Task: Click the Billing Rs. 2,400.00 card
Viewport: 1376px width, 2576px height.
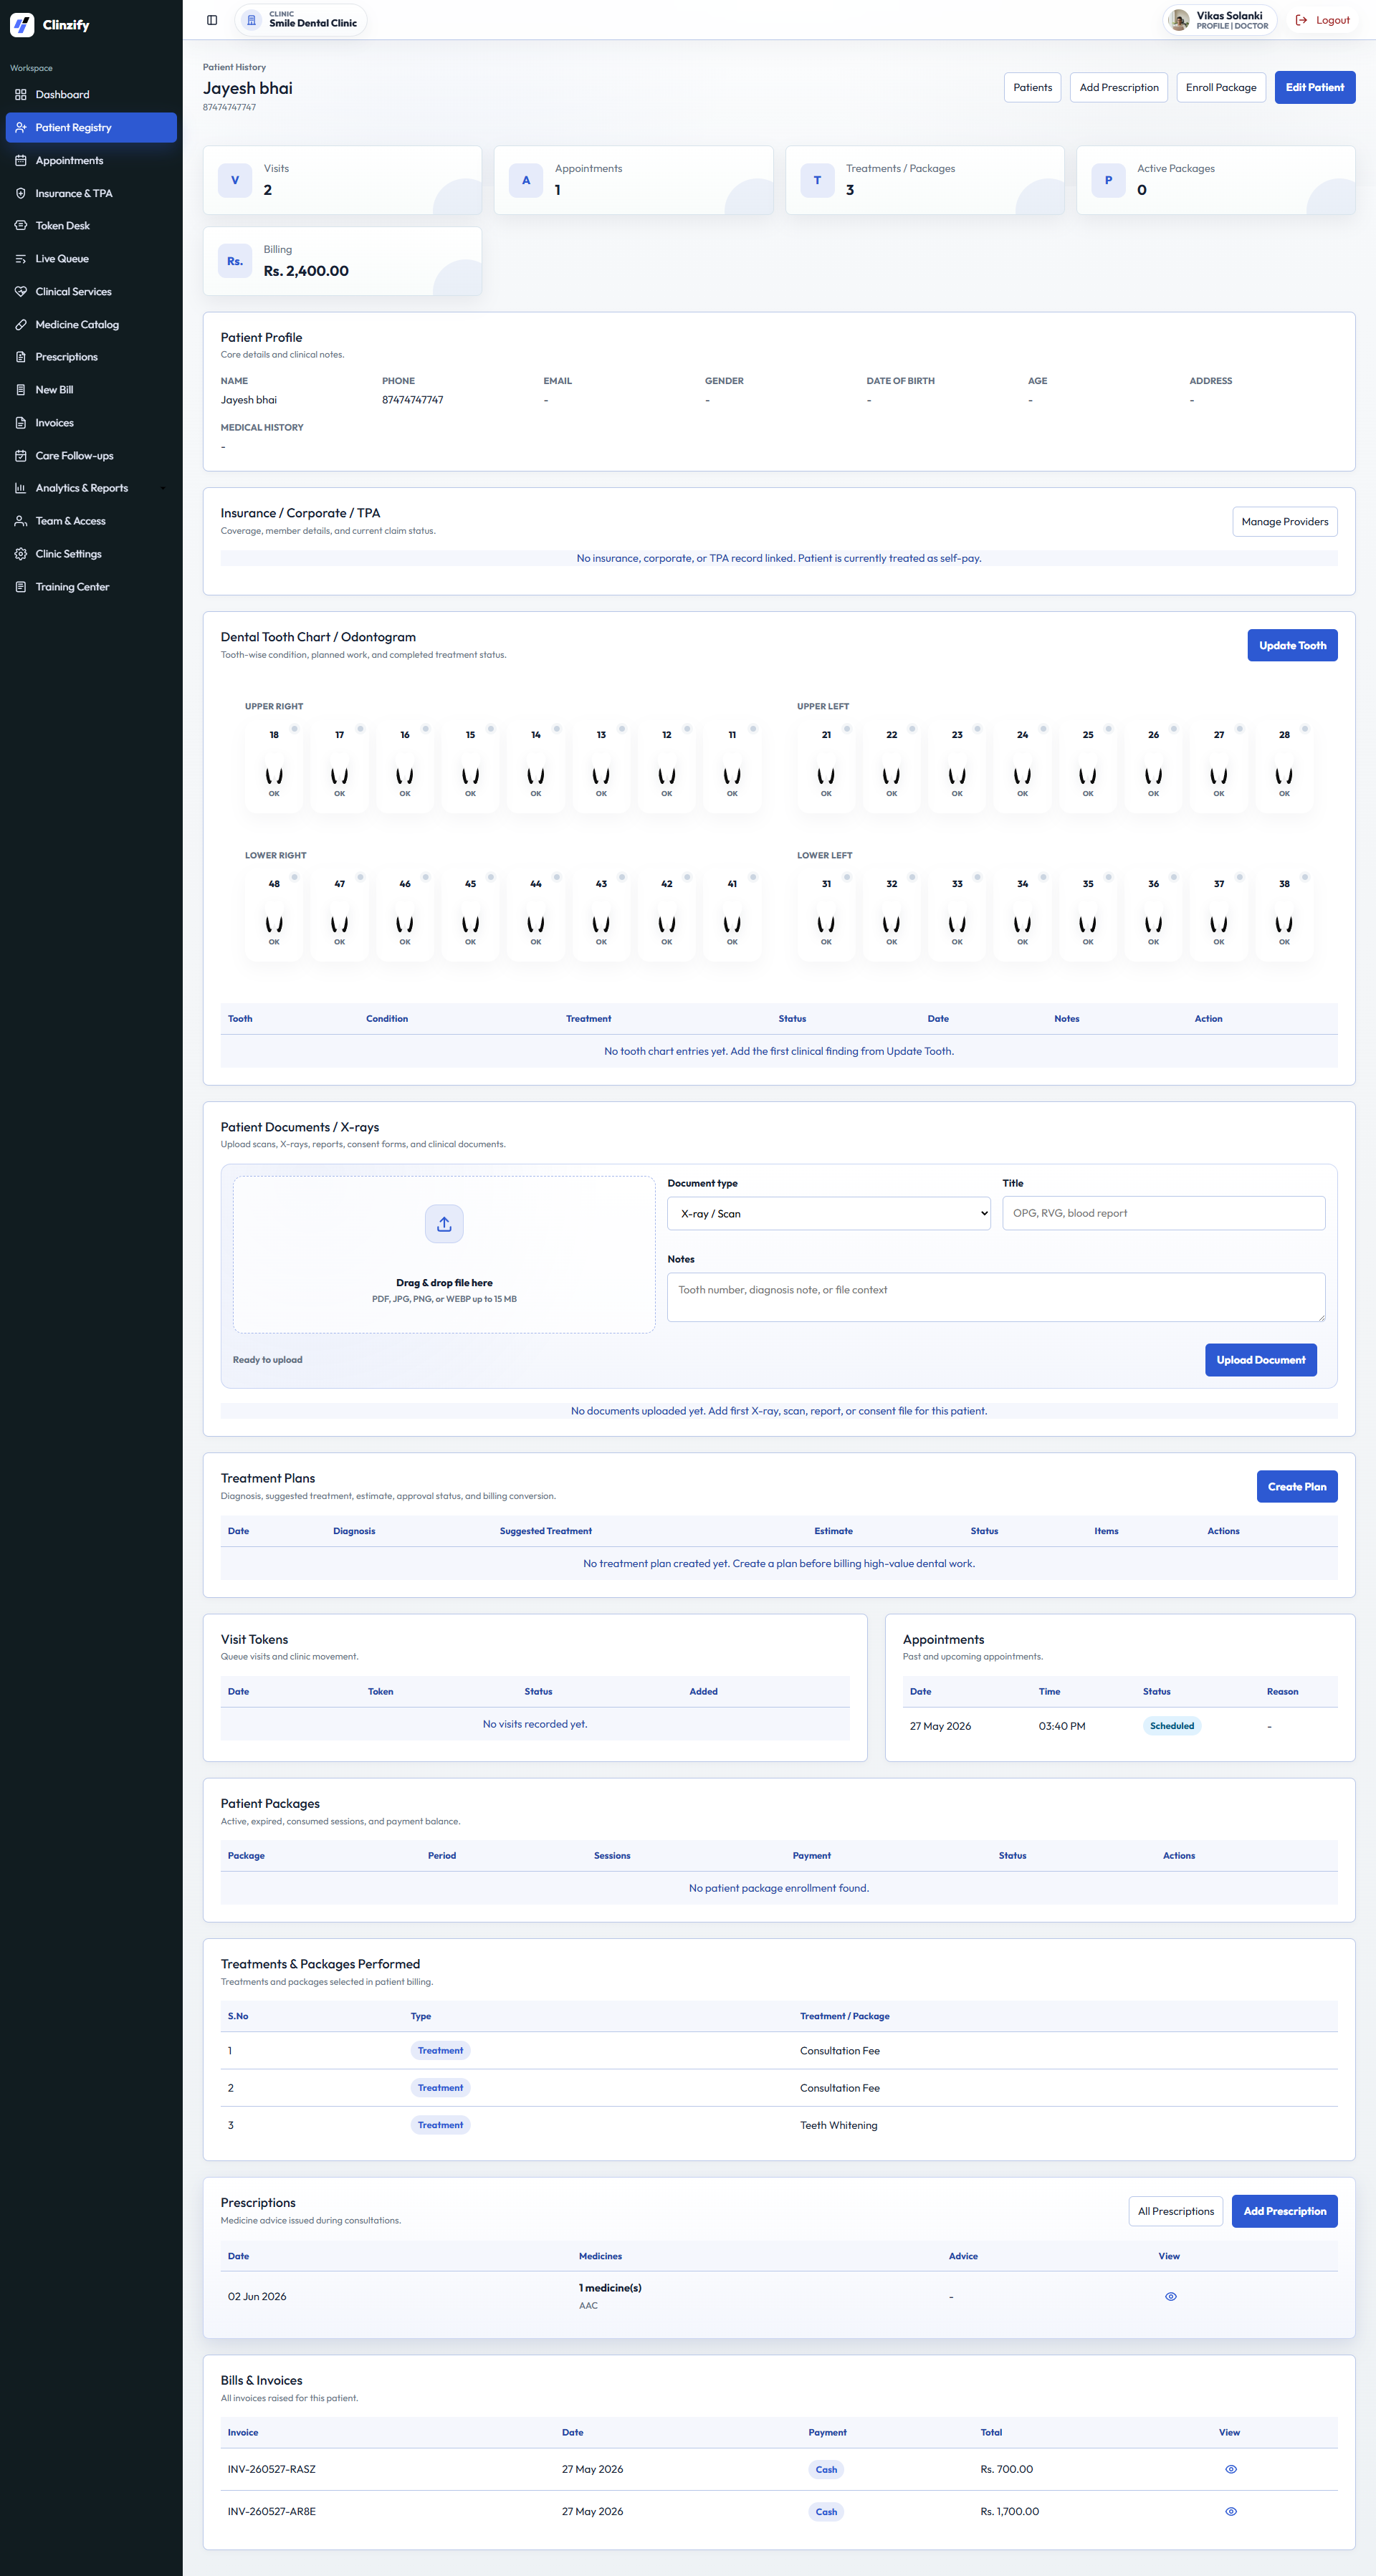Action: (342, 261)
